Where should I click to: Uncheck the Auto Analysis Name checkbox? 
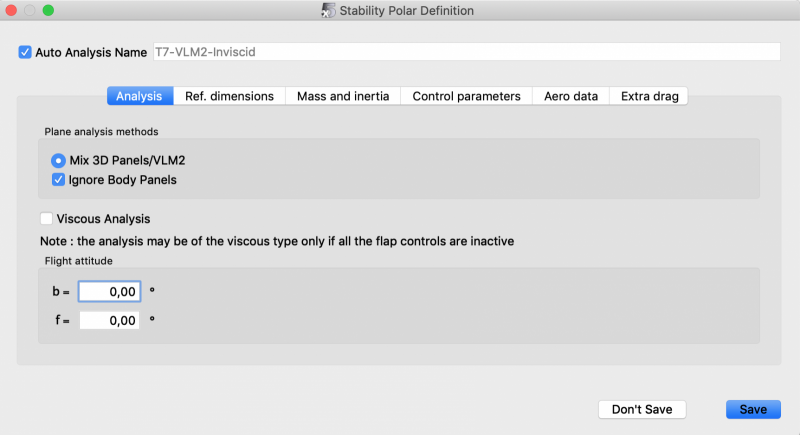pyautogui.click(x=25, y=52)
